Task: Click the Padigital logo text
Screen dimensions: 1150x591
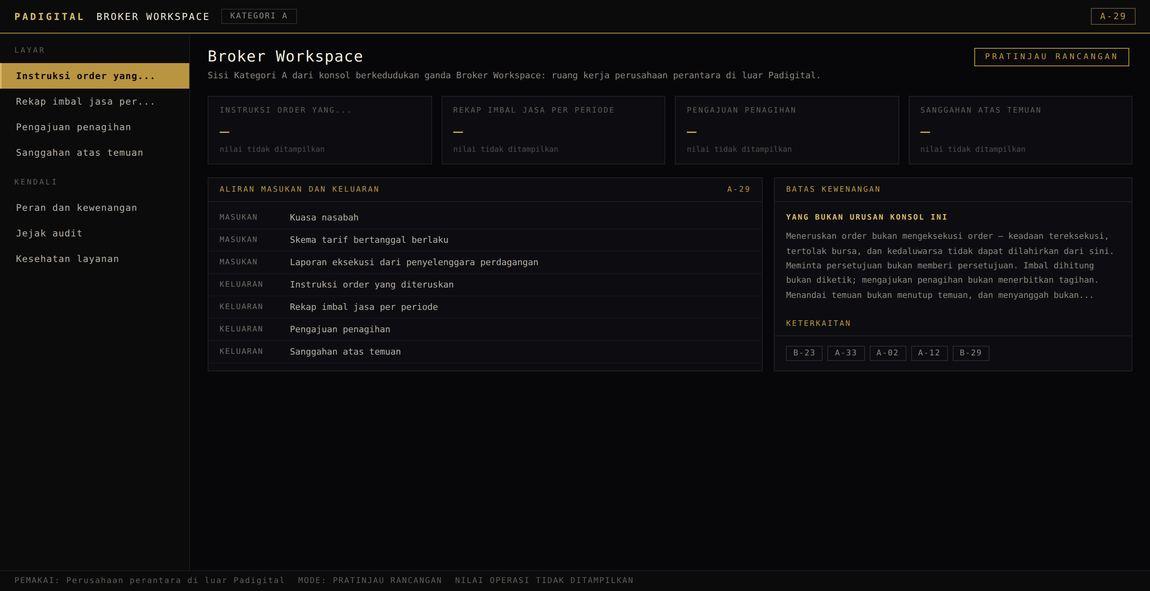Action: click(49, 16)
